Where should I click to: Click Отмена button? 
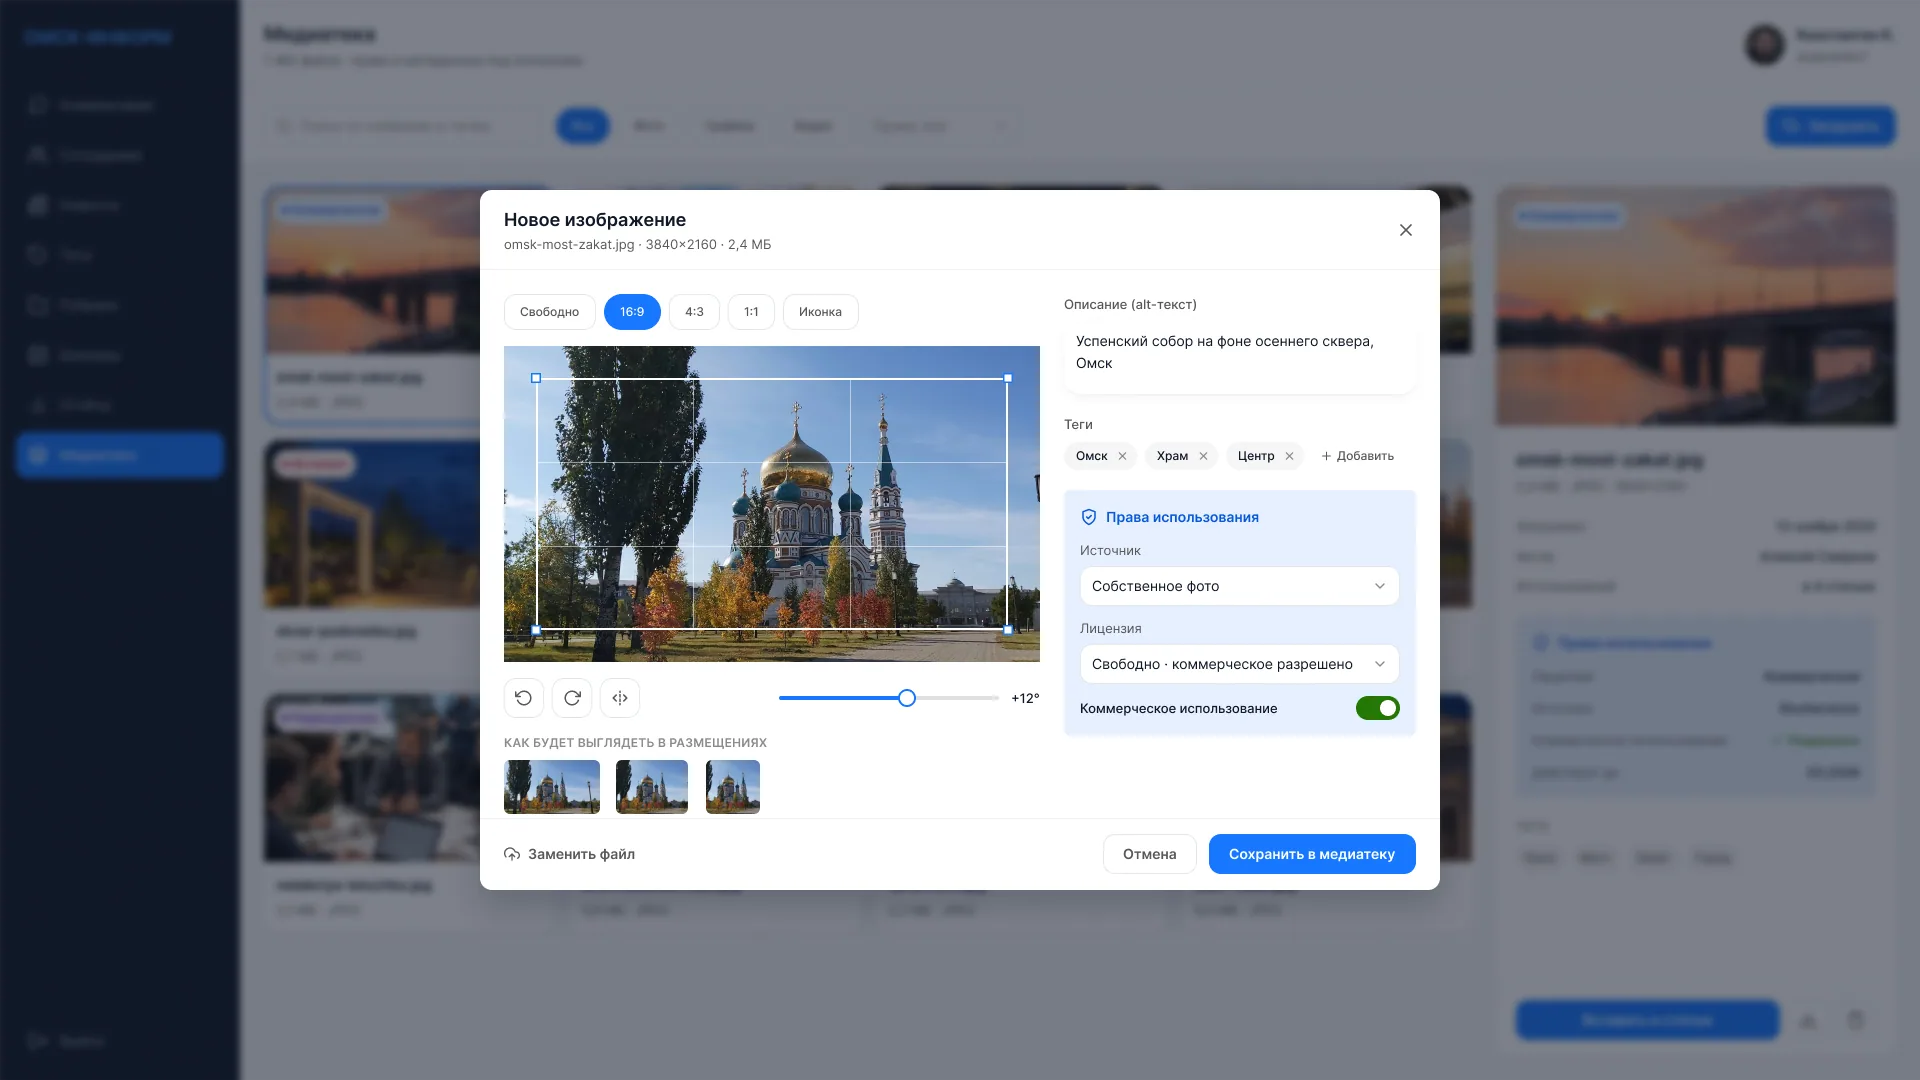tap(1149, 854)
